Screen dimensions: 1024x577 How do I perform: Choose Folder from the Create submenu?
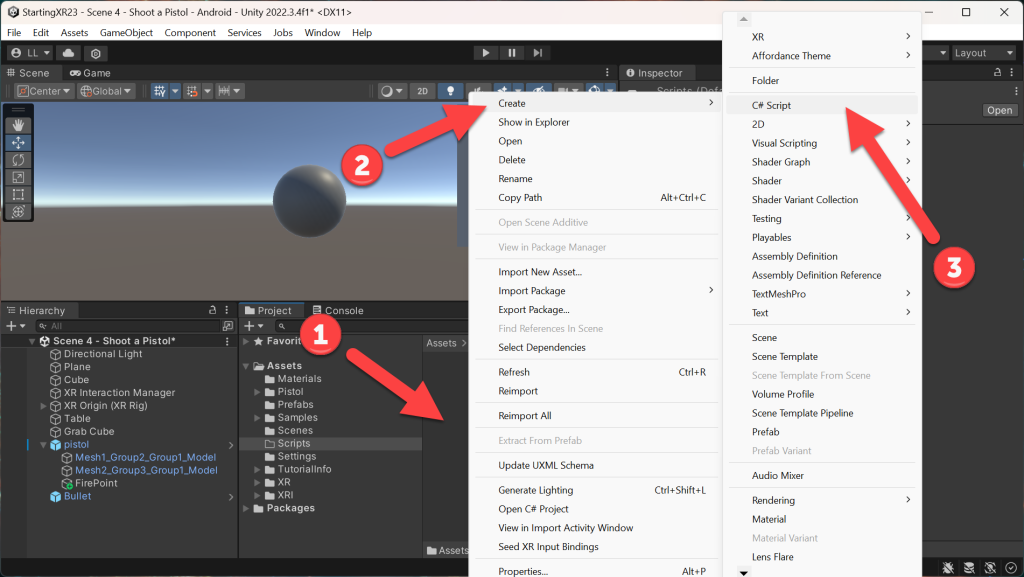[822, 80]
